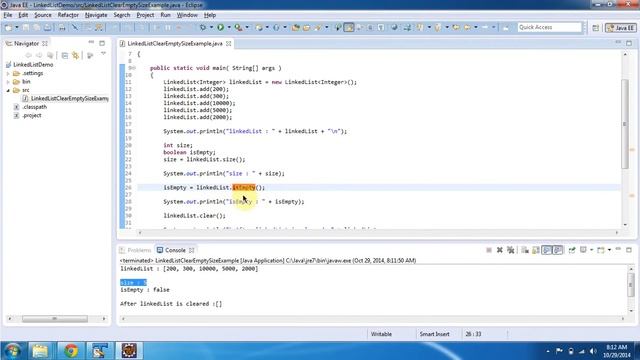Click the Debug bug icon in toolbar

(x=202, y=27)
